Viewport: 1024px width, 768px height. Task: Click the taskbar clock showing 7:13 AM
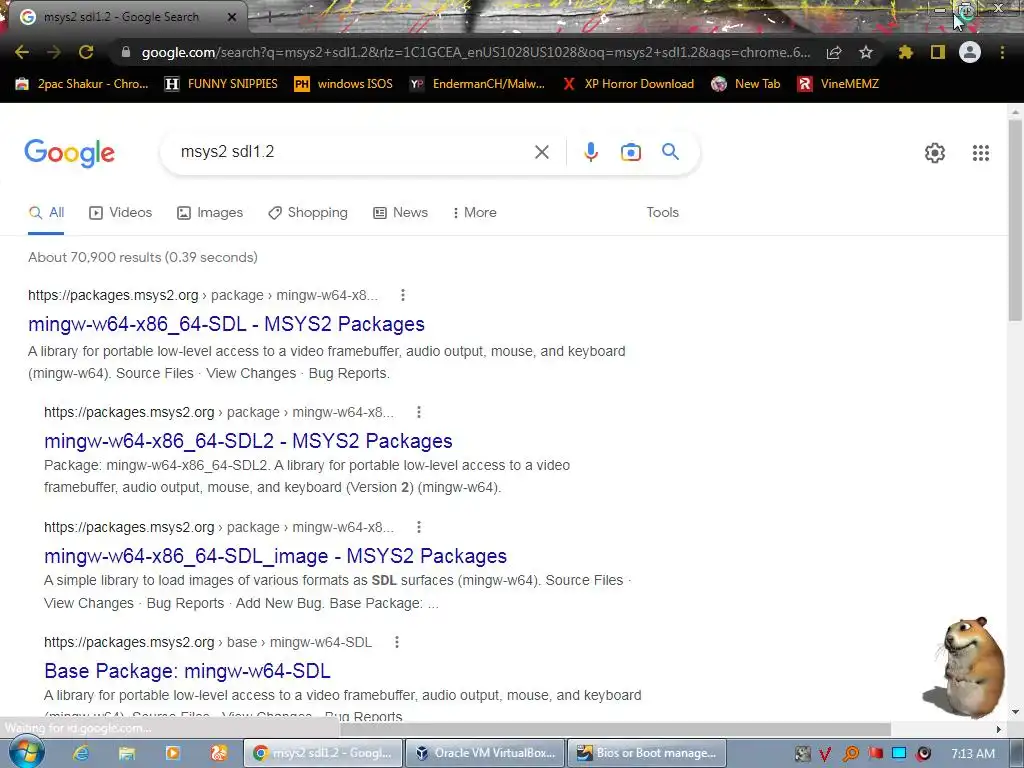[x=973, y=754]
